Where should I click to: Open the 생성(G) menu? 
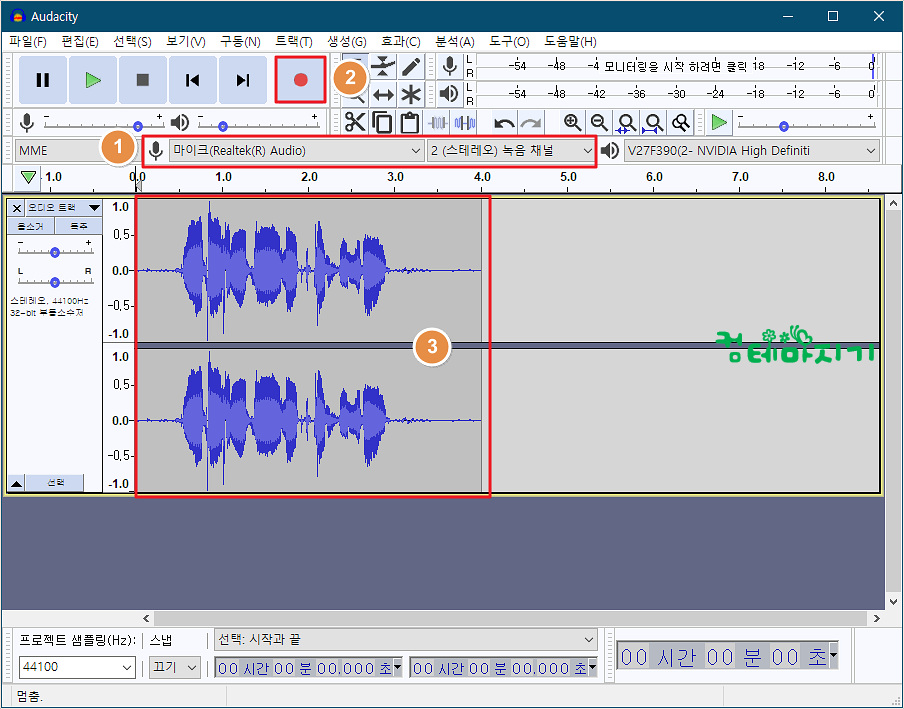(x=346, y=42)
